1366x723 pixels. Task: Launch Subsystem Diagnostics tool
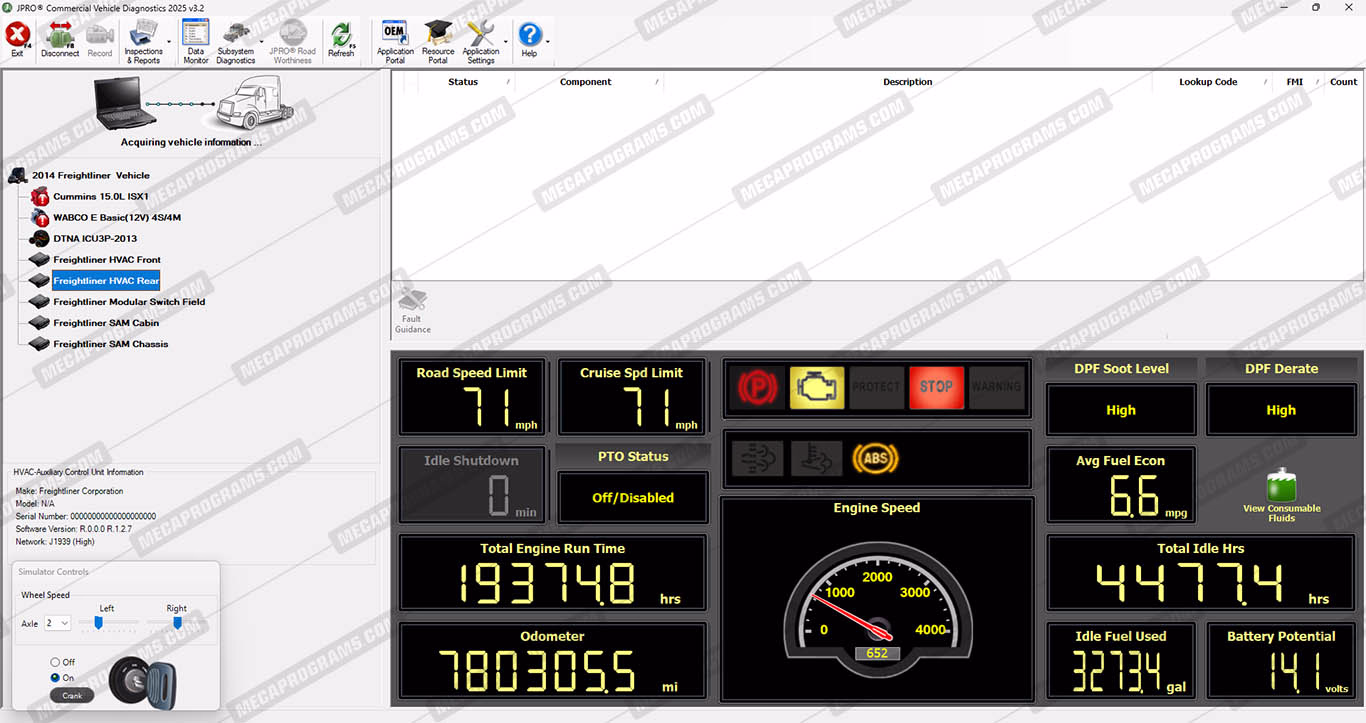[236, 40]
